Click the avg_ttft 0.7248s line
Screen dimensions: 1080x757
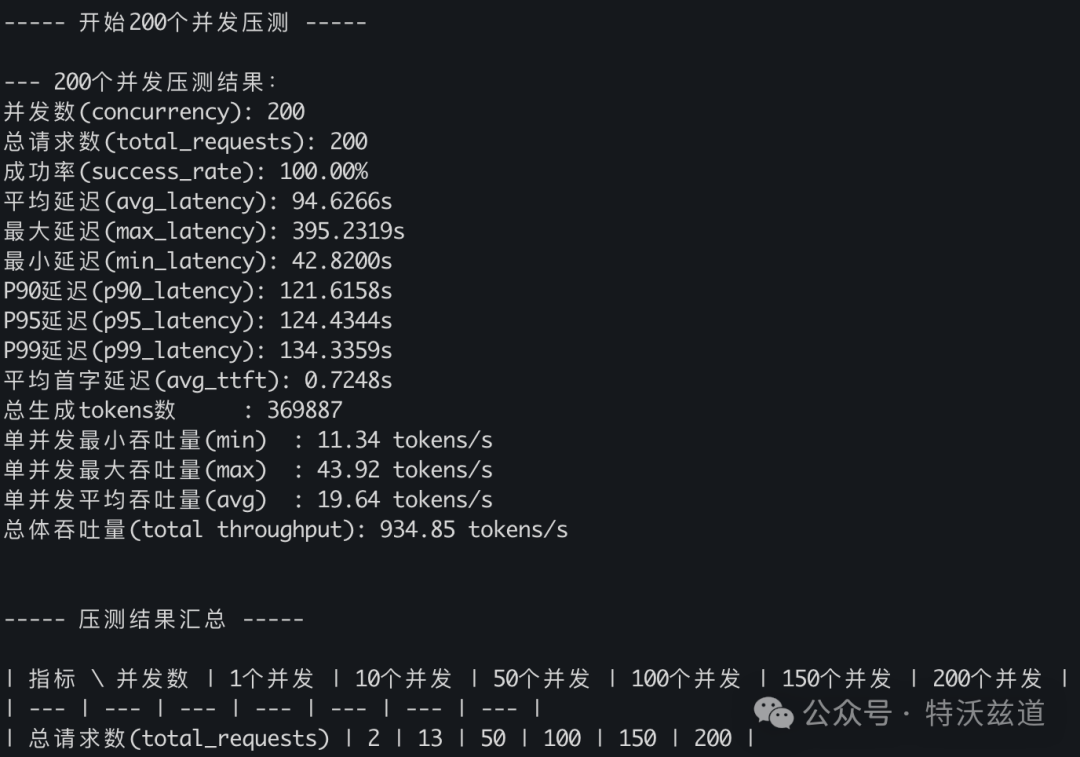[x=198, y=381]
